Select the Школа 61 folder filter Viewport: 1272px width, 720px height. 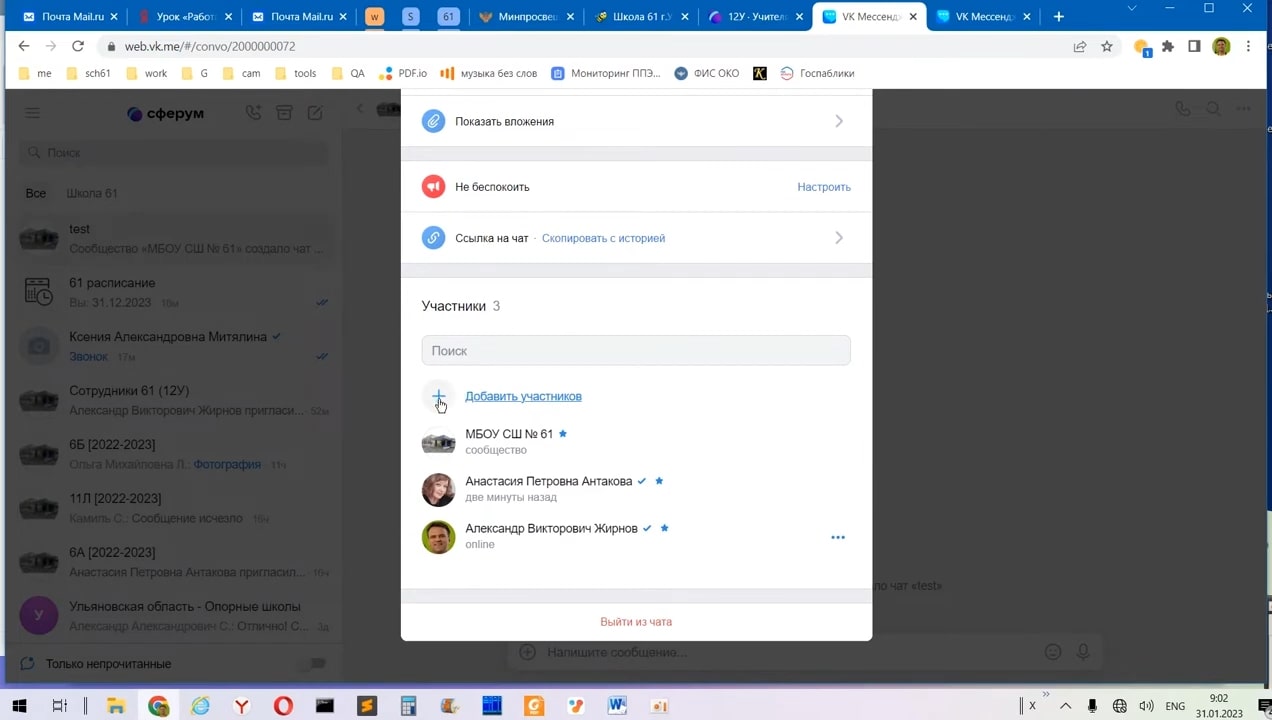(92, 193)
